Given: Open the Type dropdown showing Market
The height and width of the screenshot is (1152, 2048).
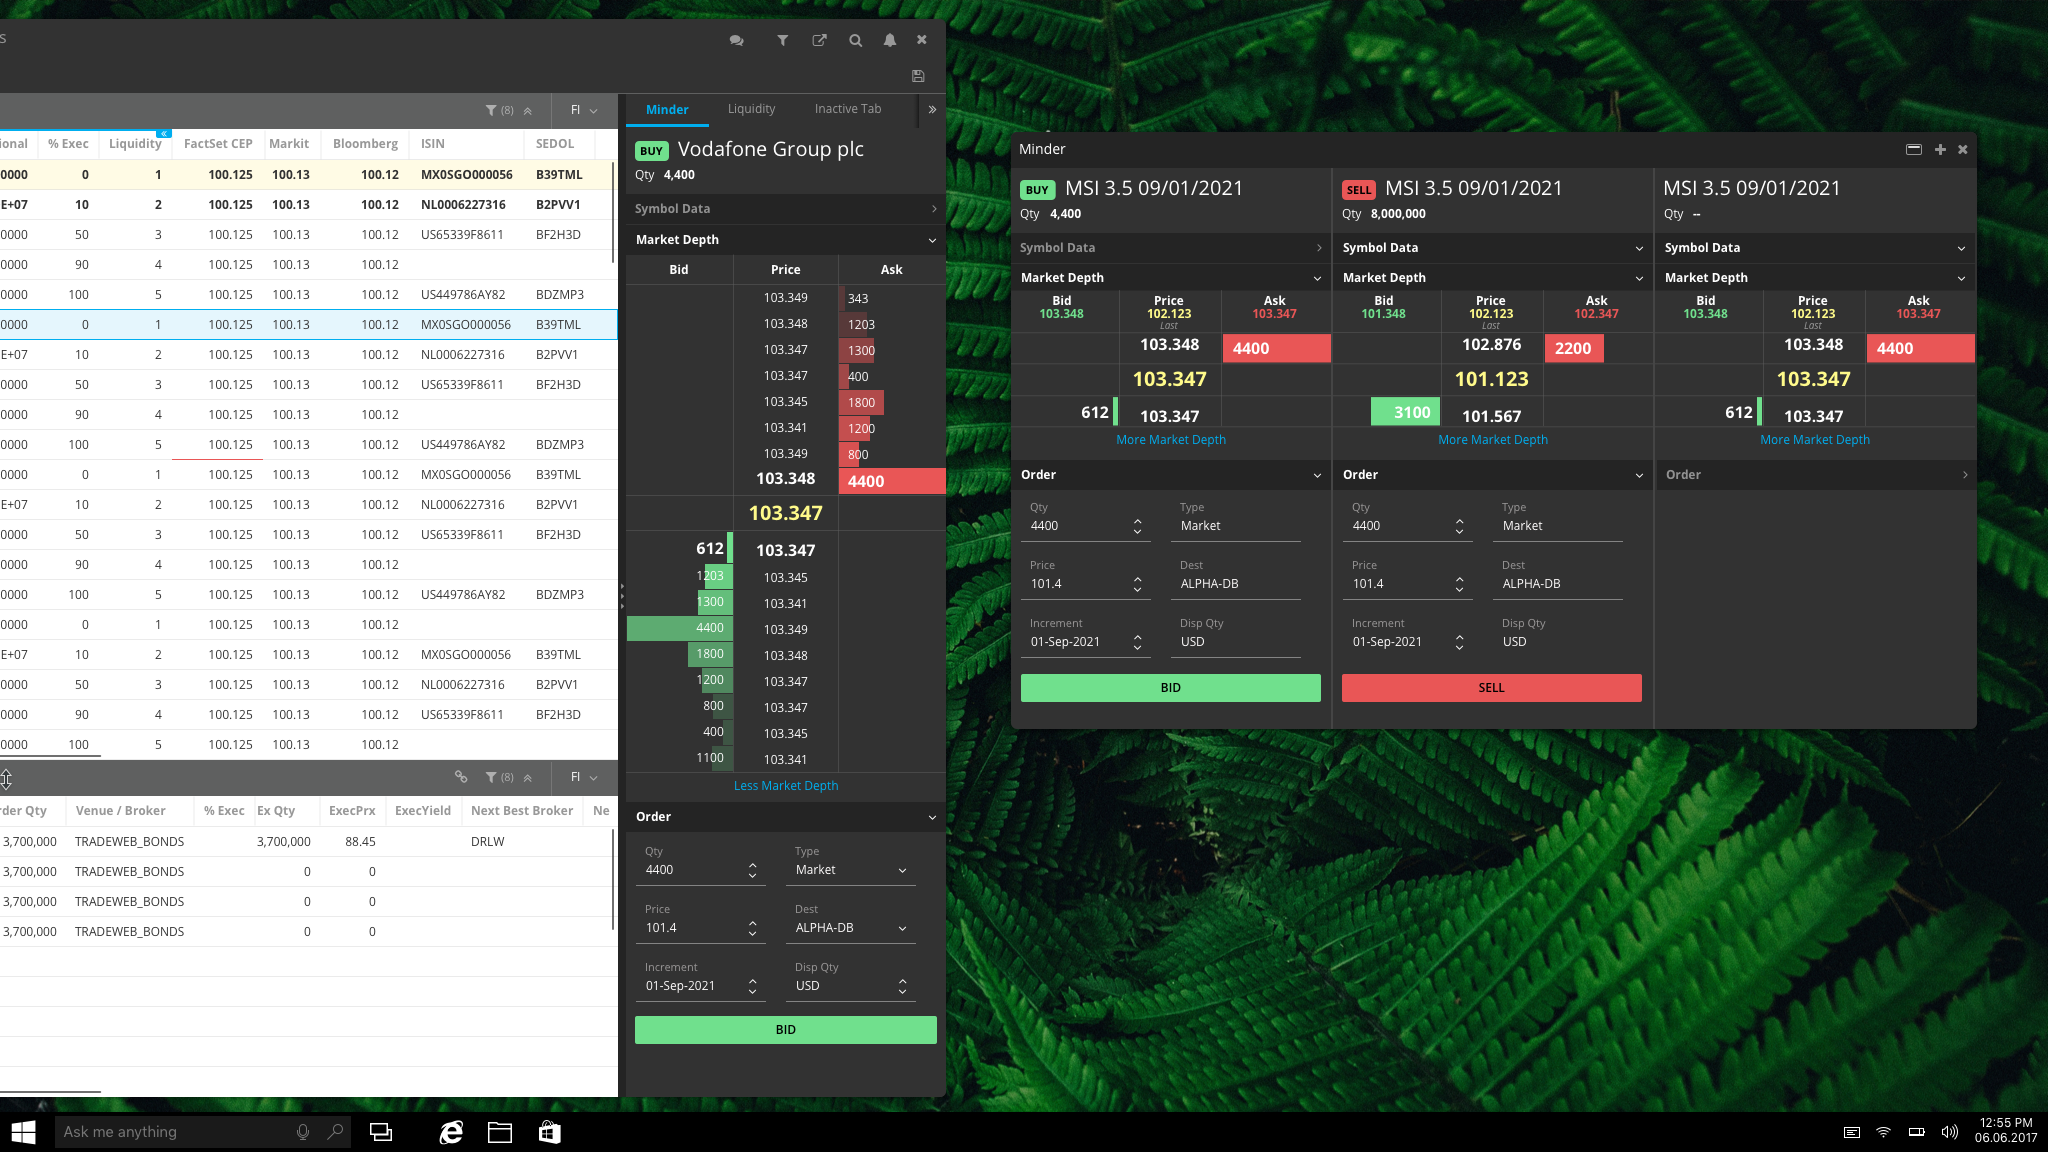Looking at the screenshot, I should 851,870.
